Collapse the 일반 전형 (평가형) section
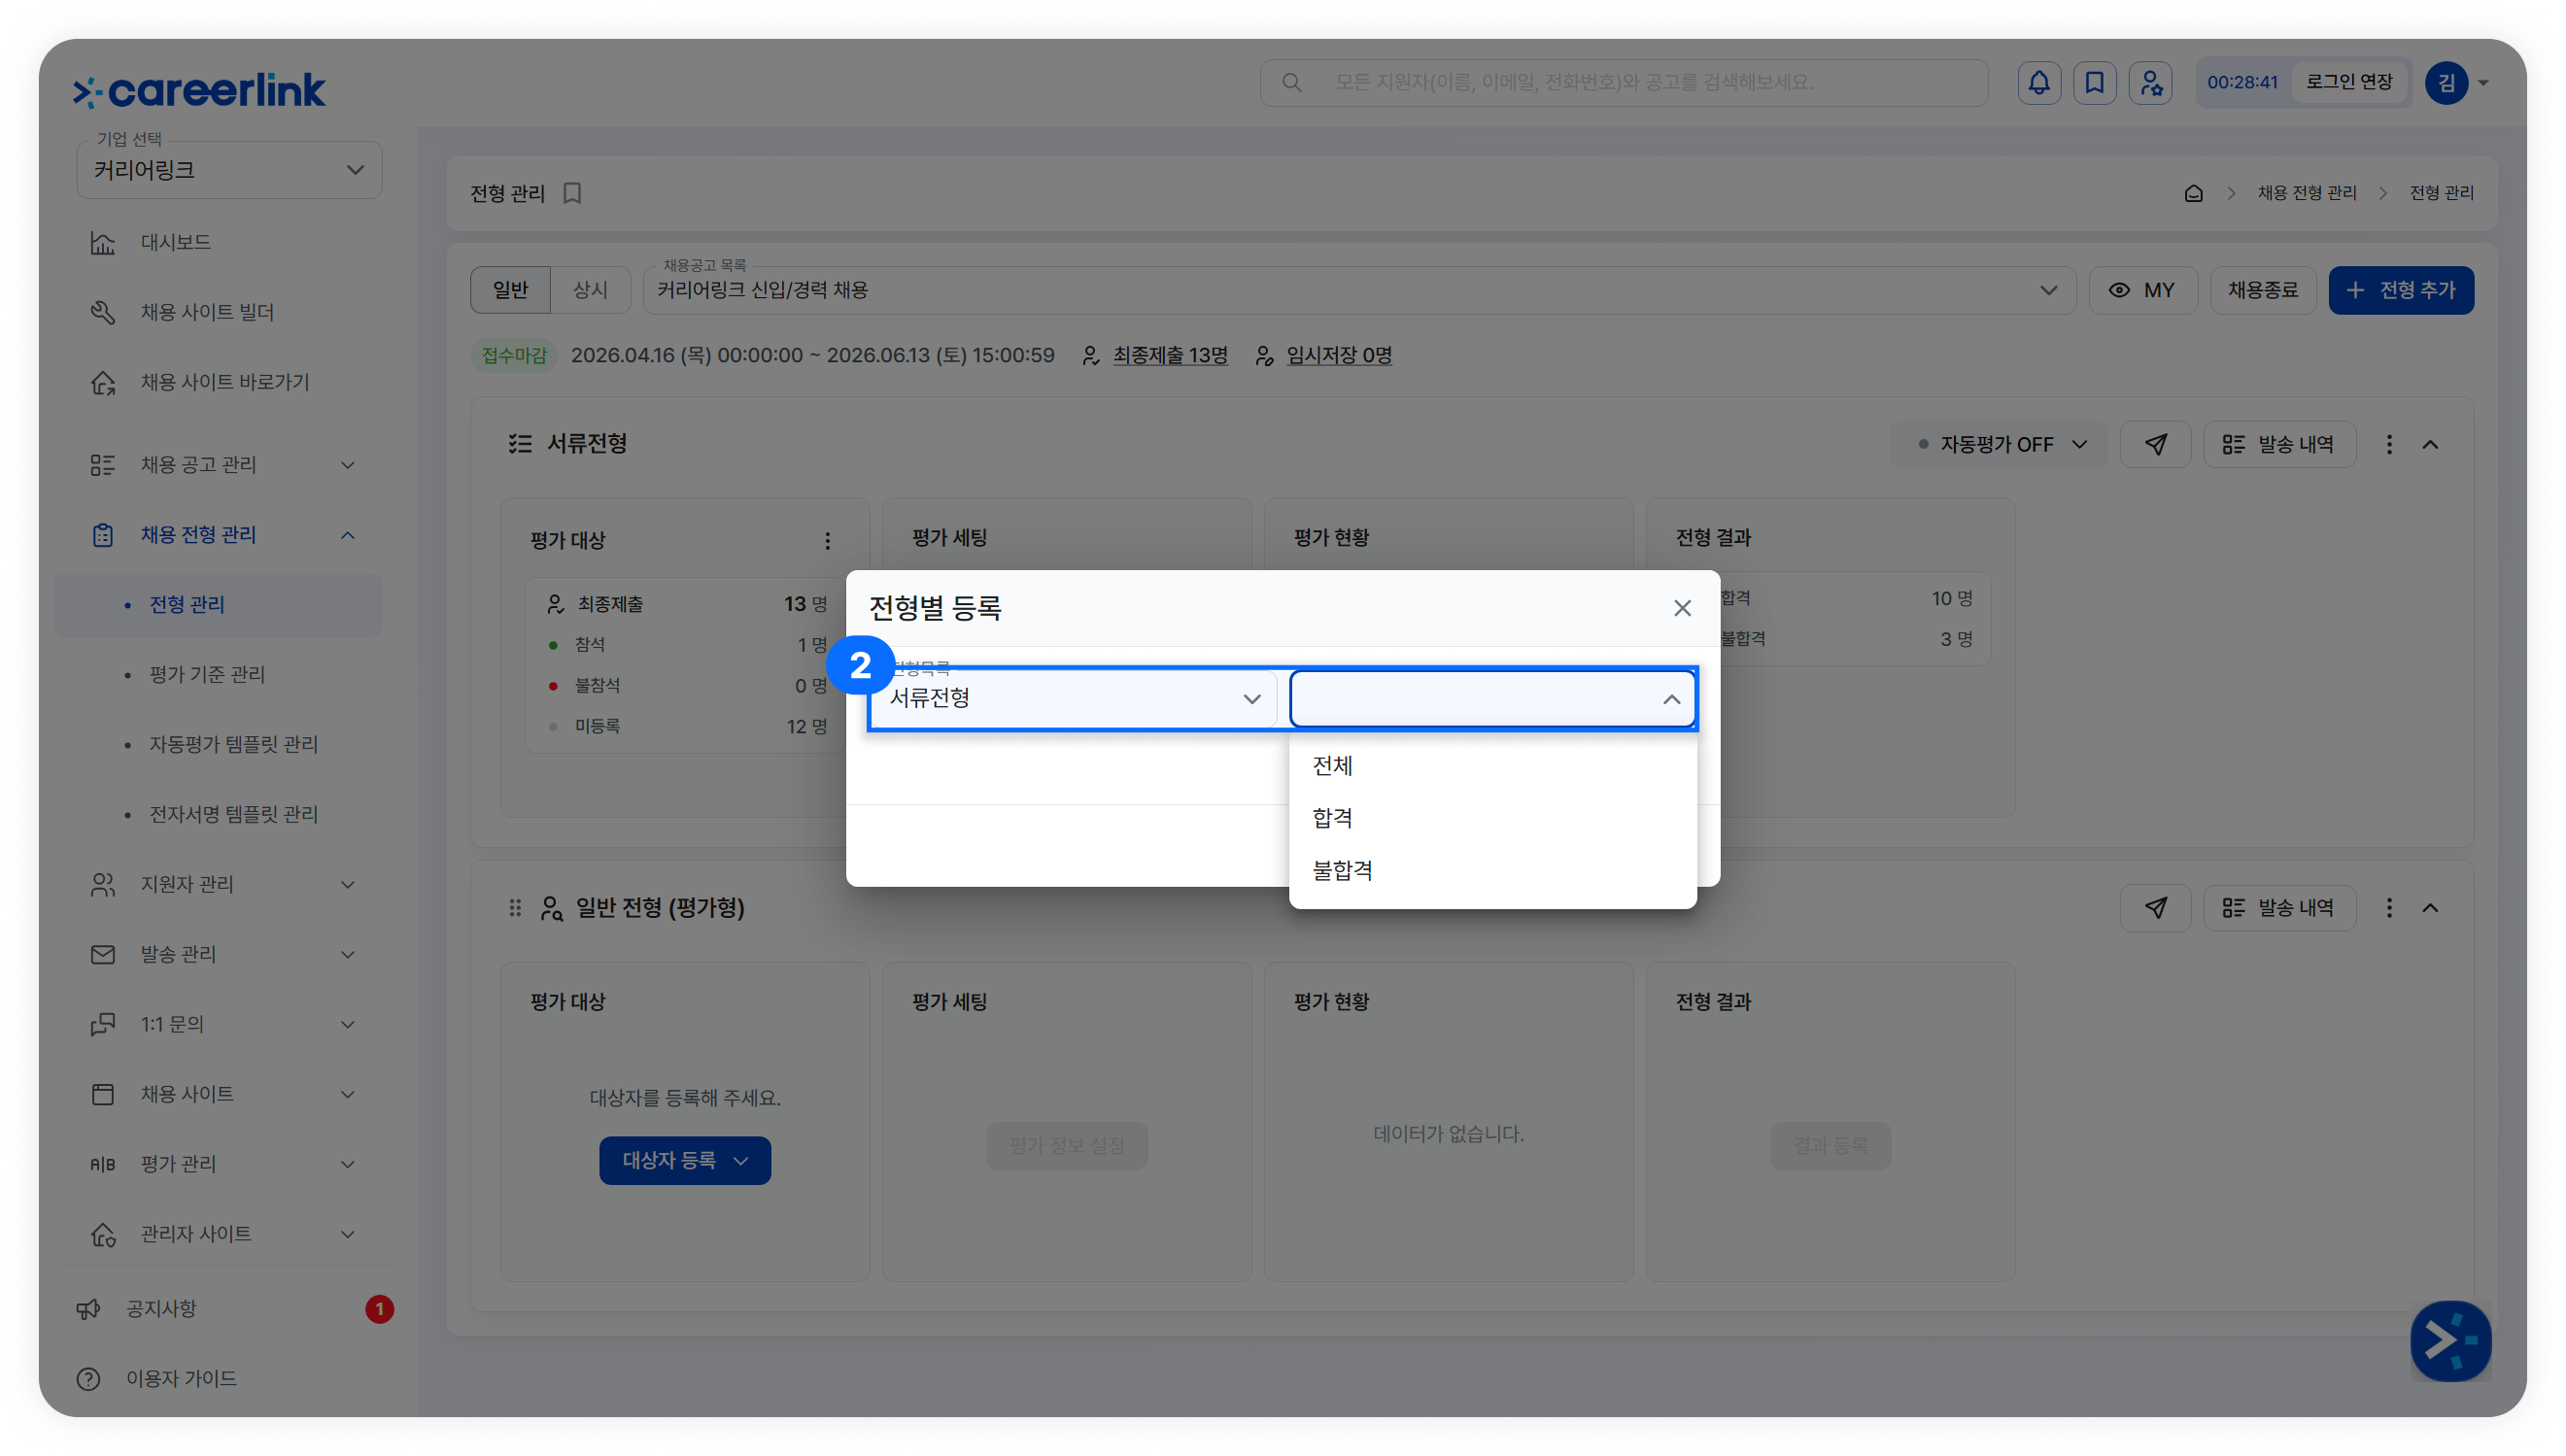Screen dimensions: 2566x1456 coord(2430,907)
